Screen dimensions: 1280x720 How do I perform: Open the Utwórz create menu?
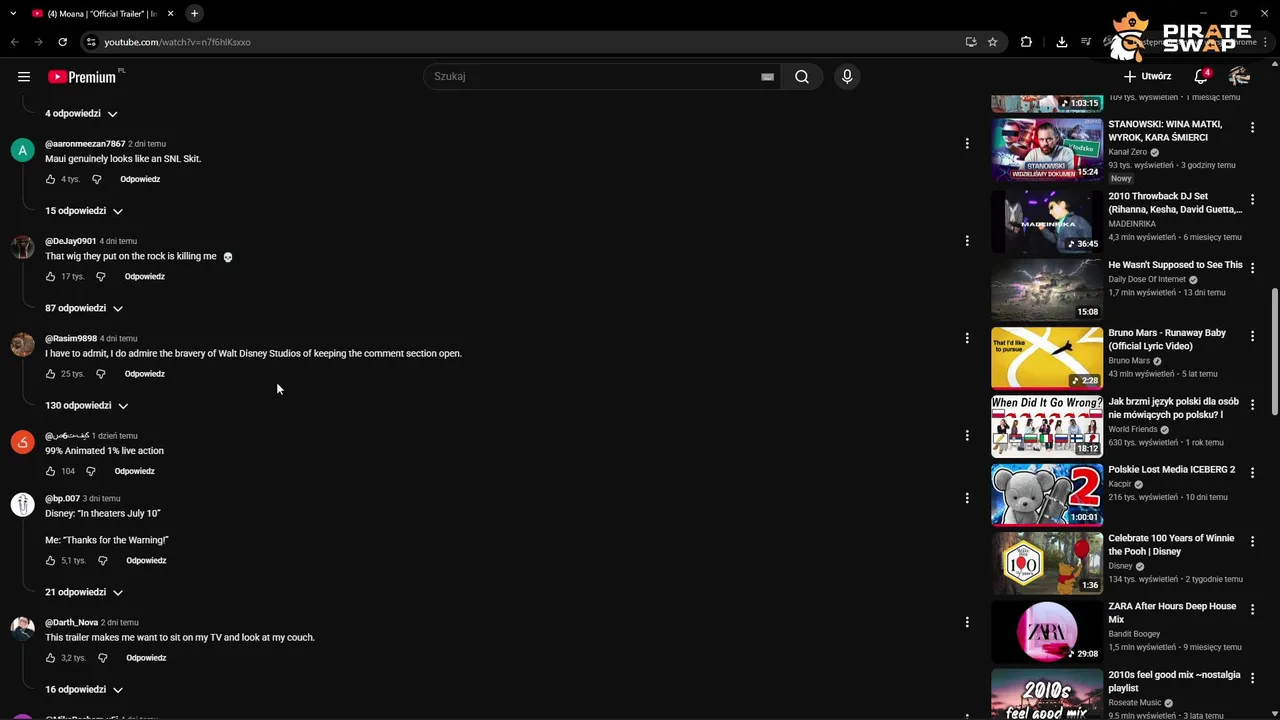[x=1147, y=76]
